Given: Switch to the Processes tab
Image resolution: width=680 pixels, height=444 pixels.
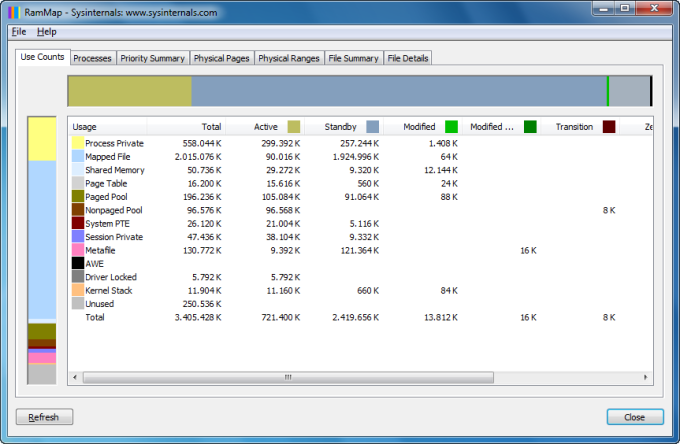Looking at the screenshot, I should coord(92,58).
